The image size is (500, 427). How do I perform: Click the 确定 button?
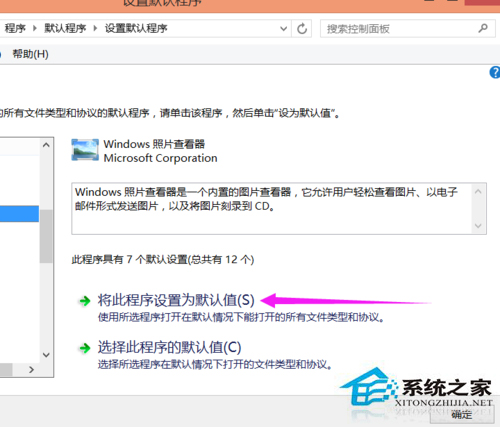tap(461, 415)
